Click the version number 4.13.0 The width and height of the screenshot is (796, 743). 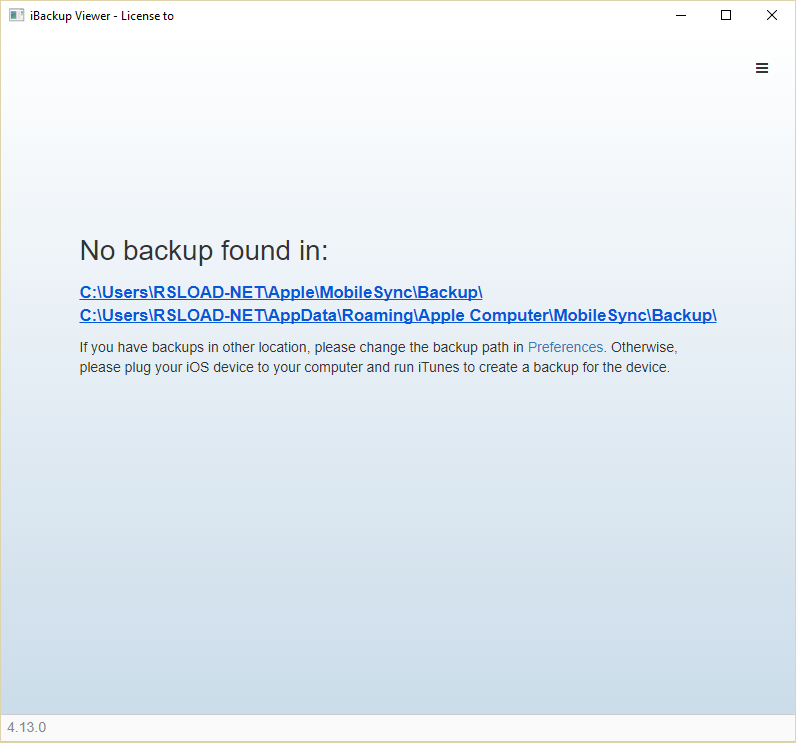coord(27,727)
